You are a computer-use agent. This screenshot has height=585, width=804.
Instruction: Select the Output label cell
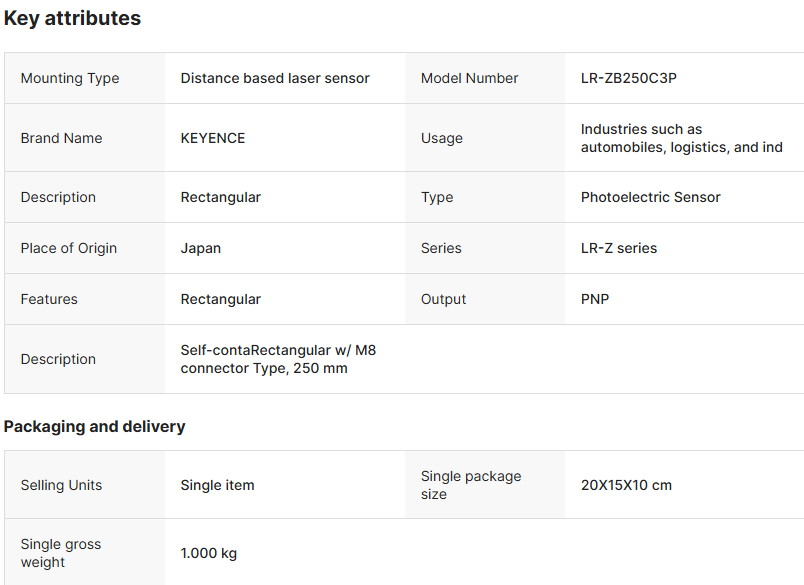tap(443, 299)
